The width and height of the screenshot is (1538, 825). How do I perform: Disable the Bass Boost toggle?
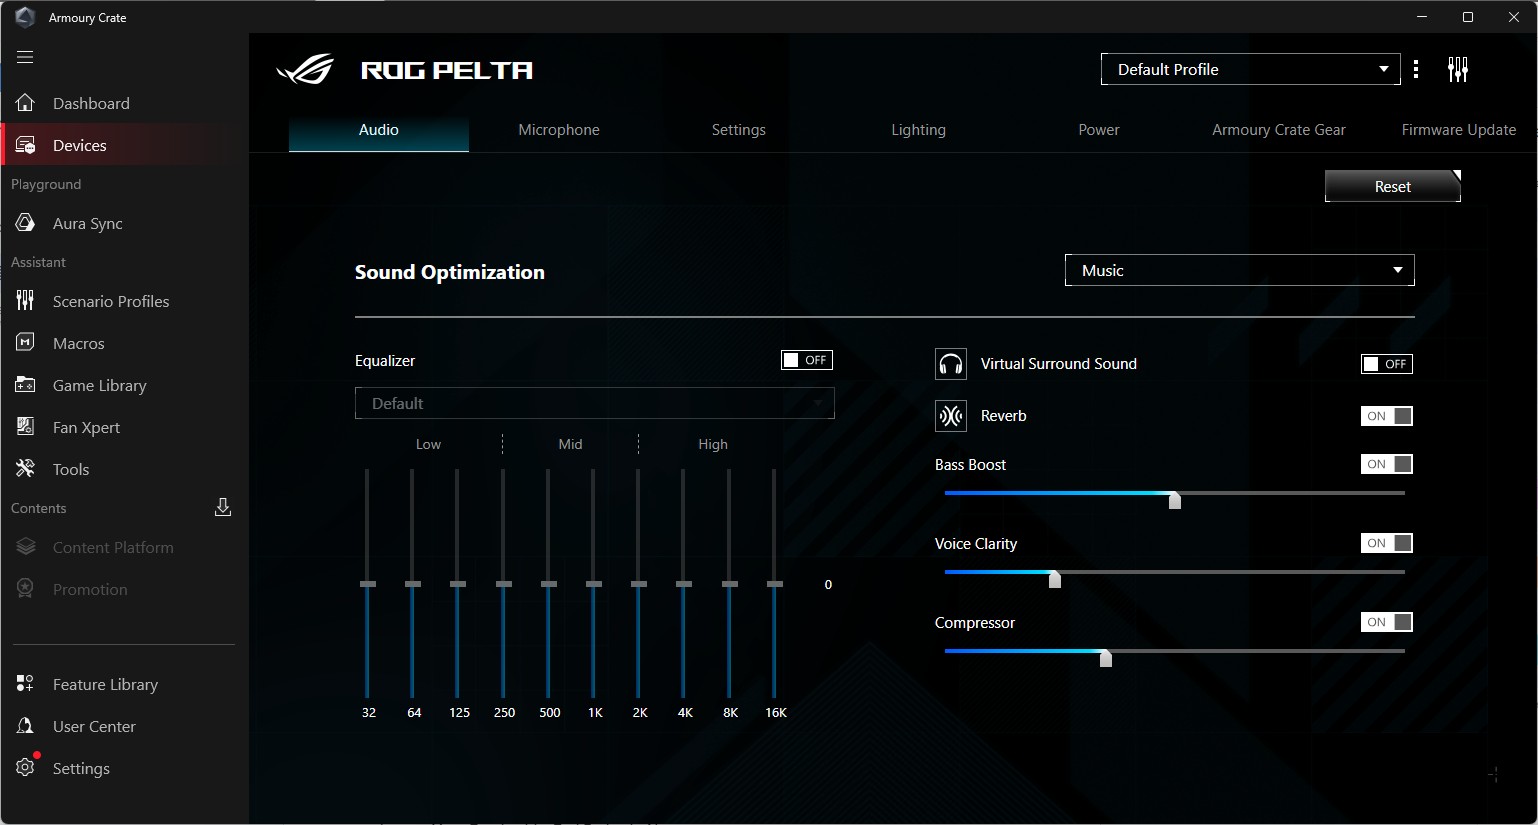pos(1387,464)
